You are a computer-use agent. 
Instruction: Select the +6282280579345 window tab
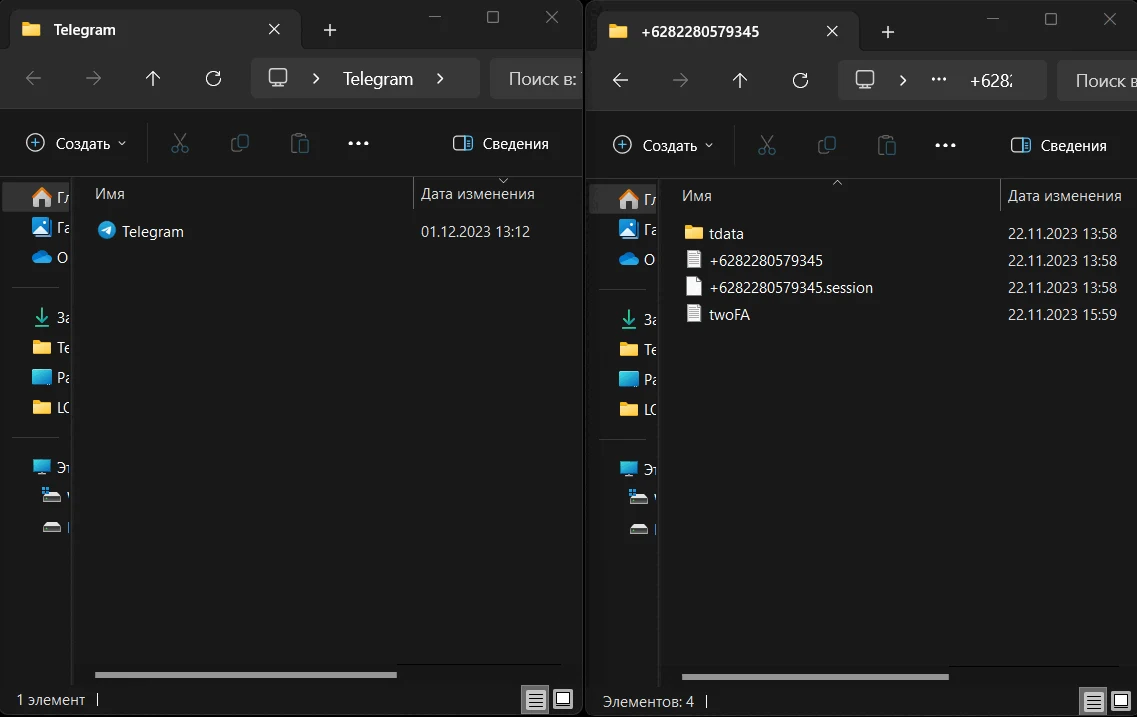[727, 32]
